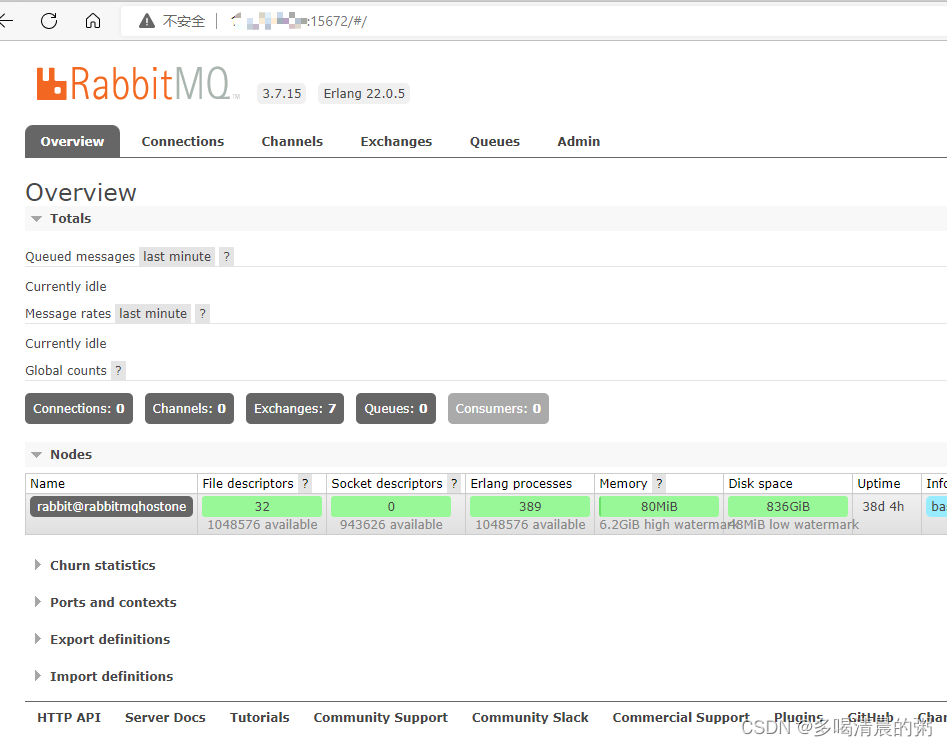
Task: Expand the Import definitions section
Action: tap(111, 677)
